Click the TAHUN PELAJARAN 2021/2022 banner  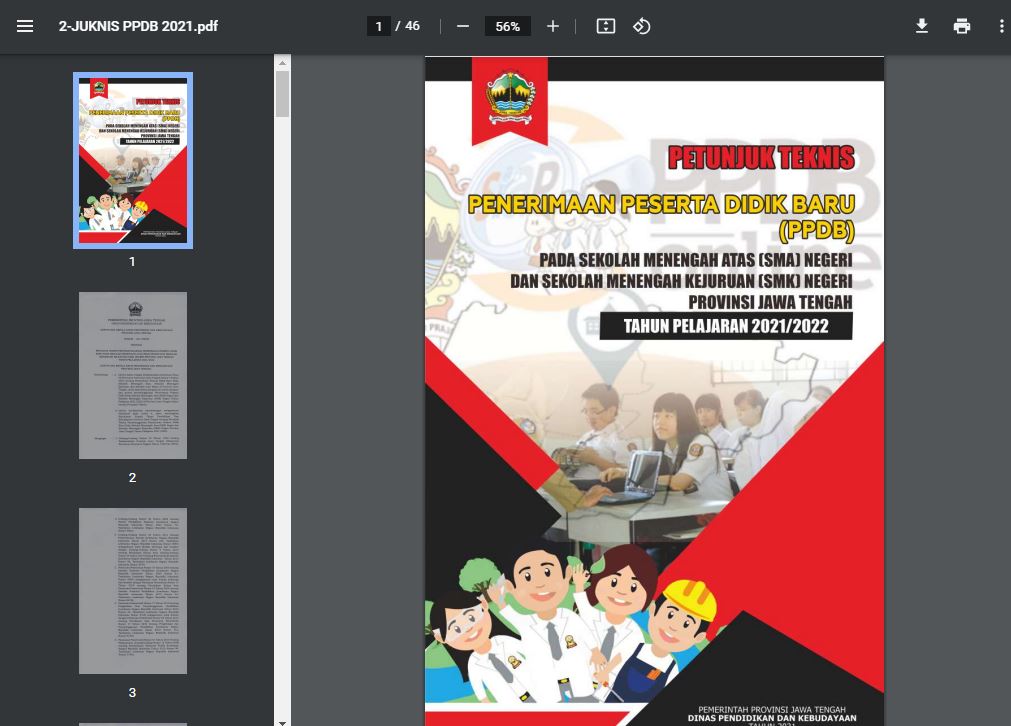point(726,326)
